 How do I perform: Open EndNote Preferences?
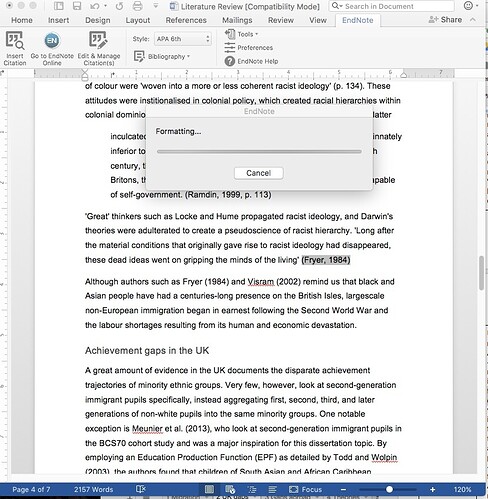coord(249,48)
